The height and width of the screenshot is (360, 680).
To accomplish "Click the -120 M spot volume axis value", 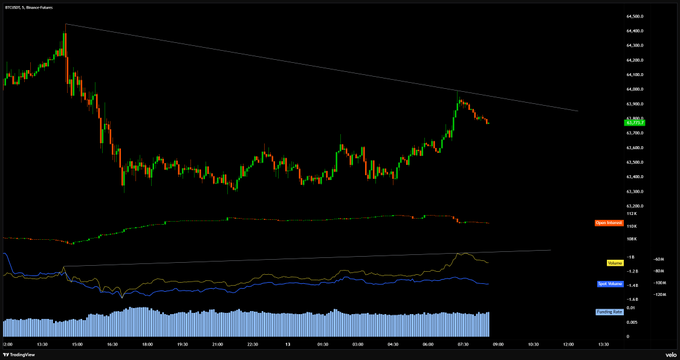I will click(660, 295).
